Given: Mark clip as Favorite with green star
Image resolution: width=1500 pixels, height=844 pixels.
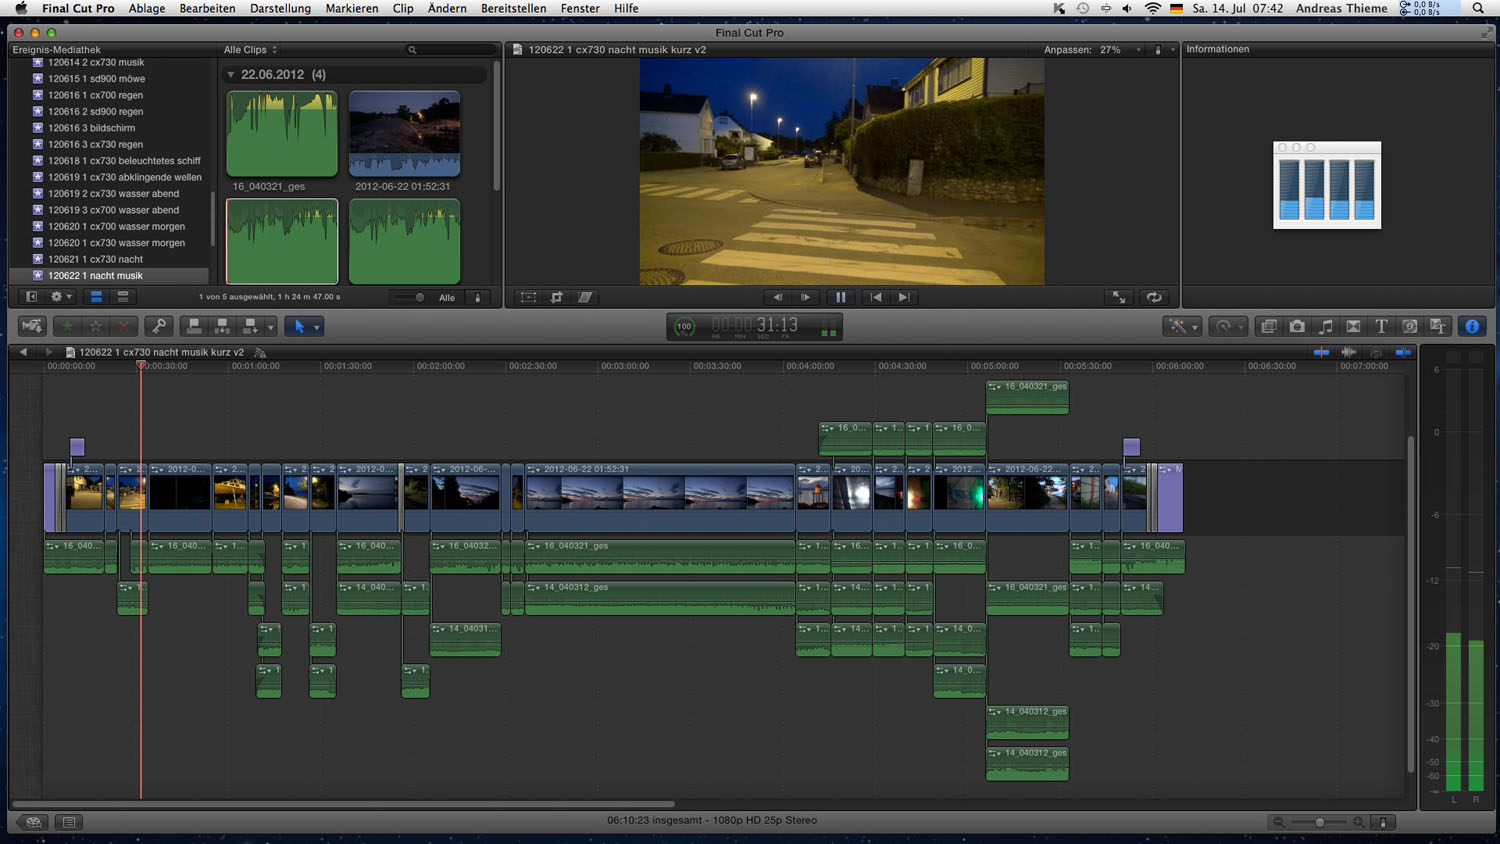Looking at the screenshot, I should coord(67,326).
